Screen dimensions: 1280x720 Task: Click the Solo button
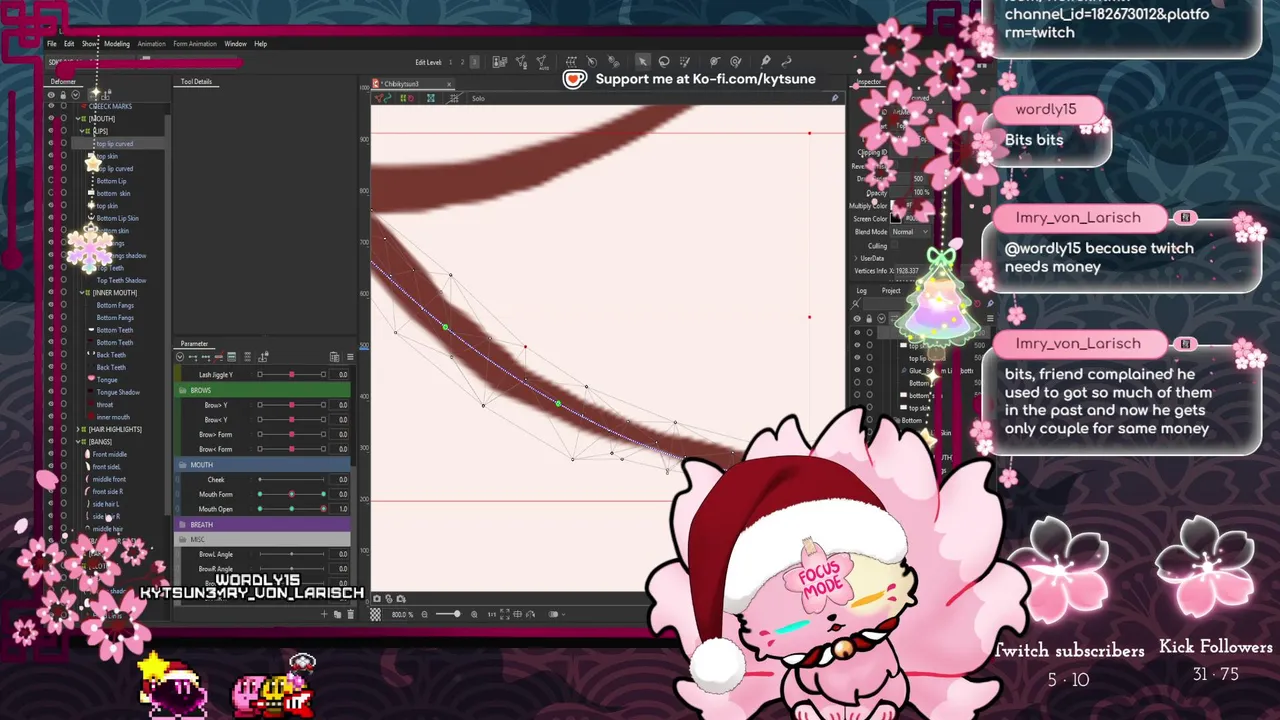coord(478,98)
